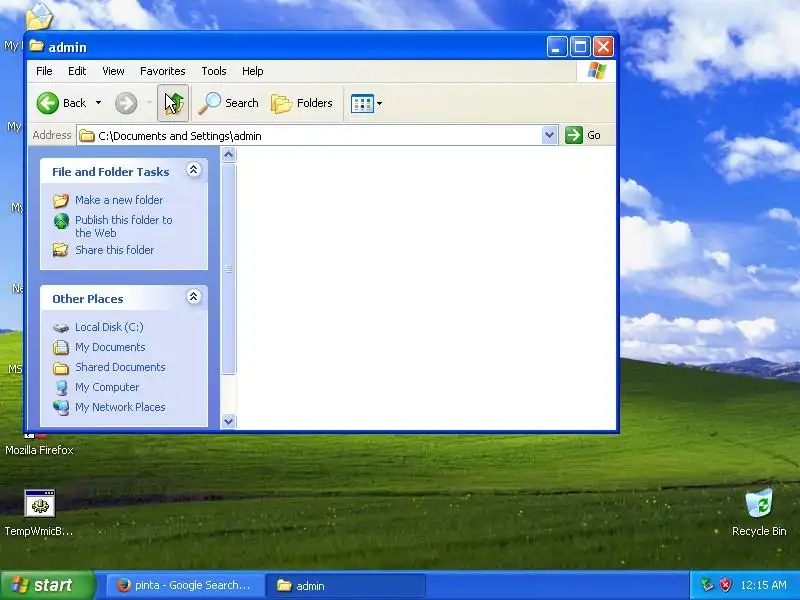The image size is (800, 600).
Task: Open the Favorites menu
Action: point(163,71)
